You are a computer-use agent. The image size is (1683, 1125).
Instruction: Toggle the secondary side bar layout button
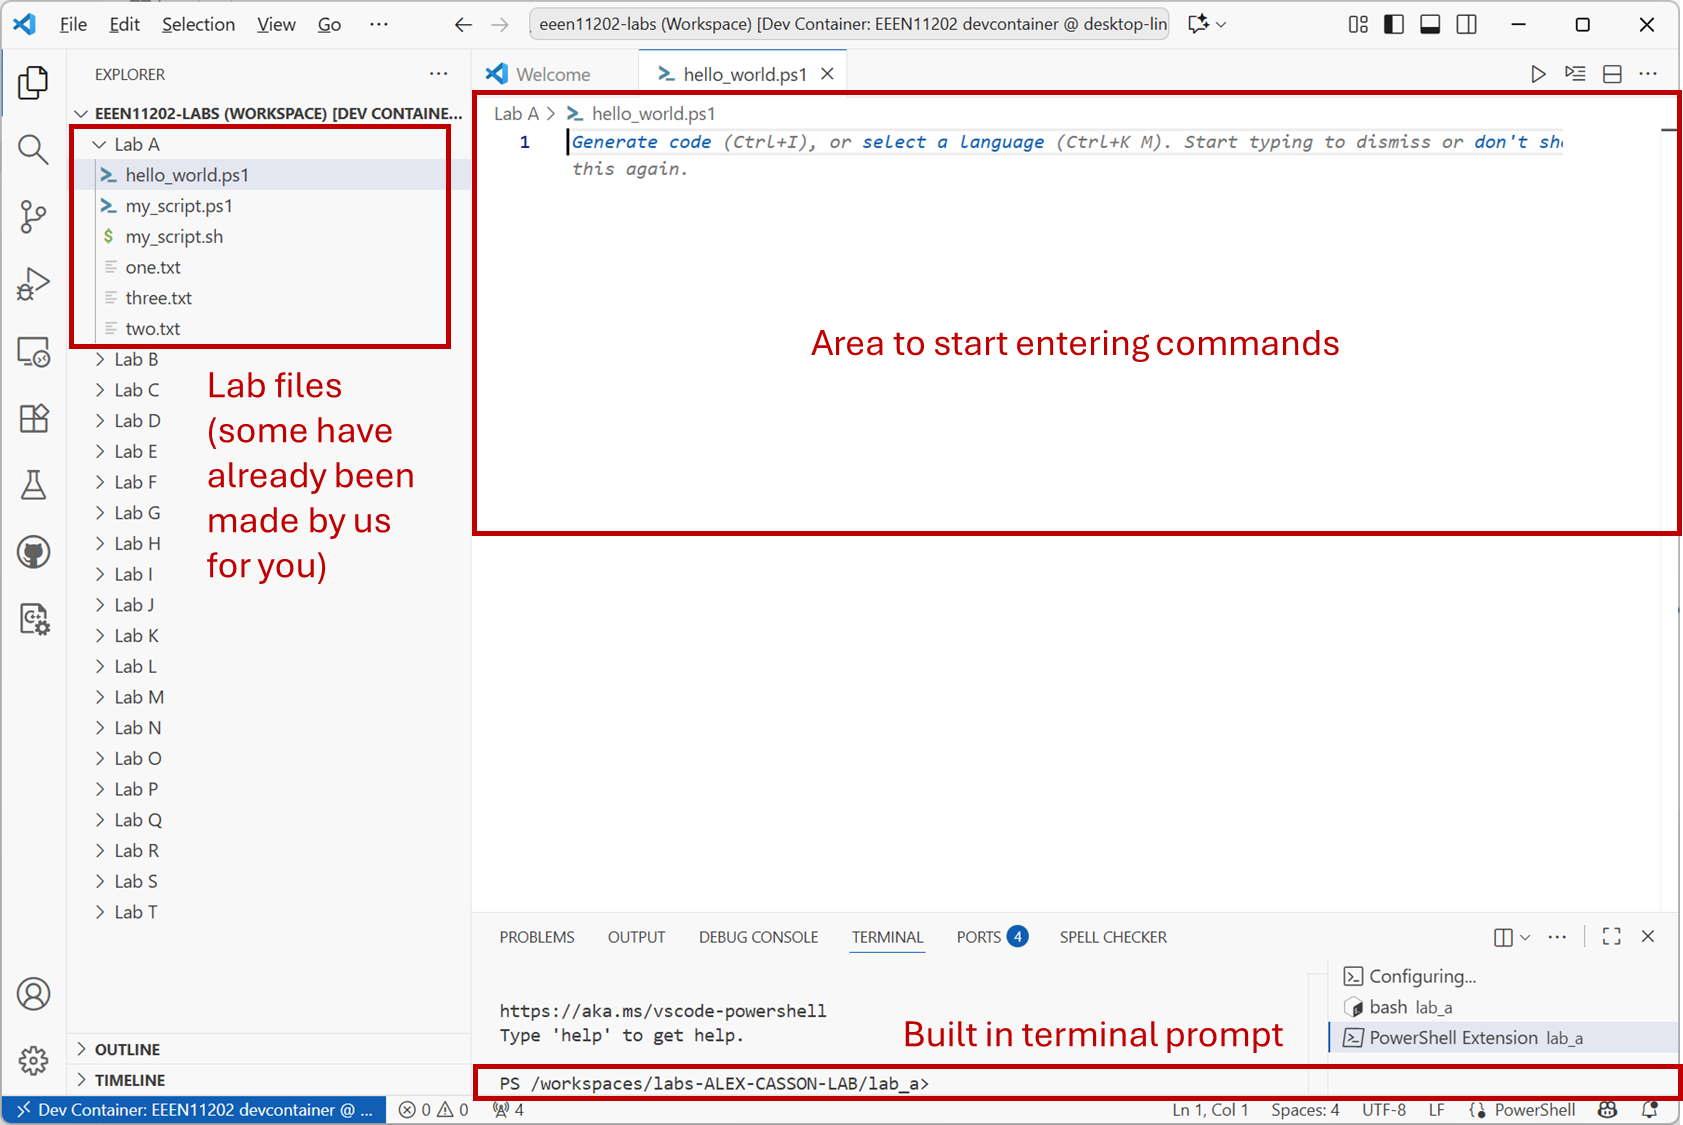coord(1467,24)
